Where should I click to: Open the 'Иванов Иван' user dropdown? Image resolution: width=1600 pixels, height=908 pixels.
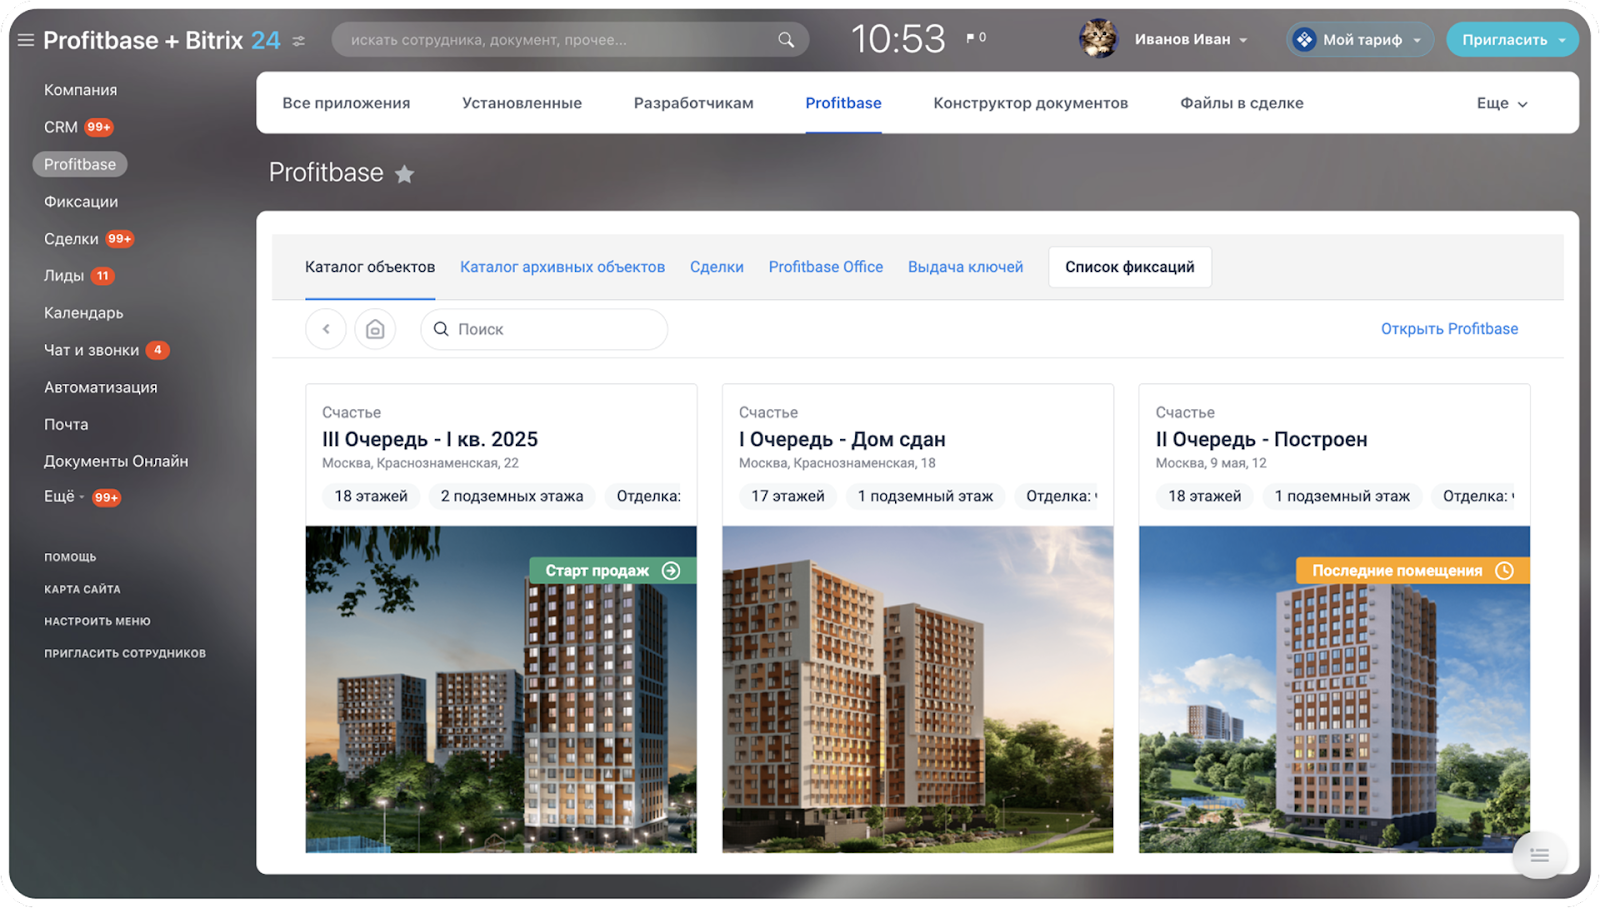(x=1191, y=40)
